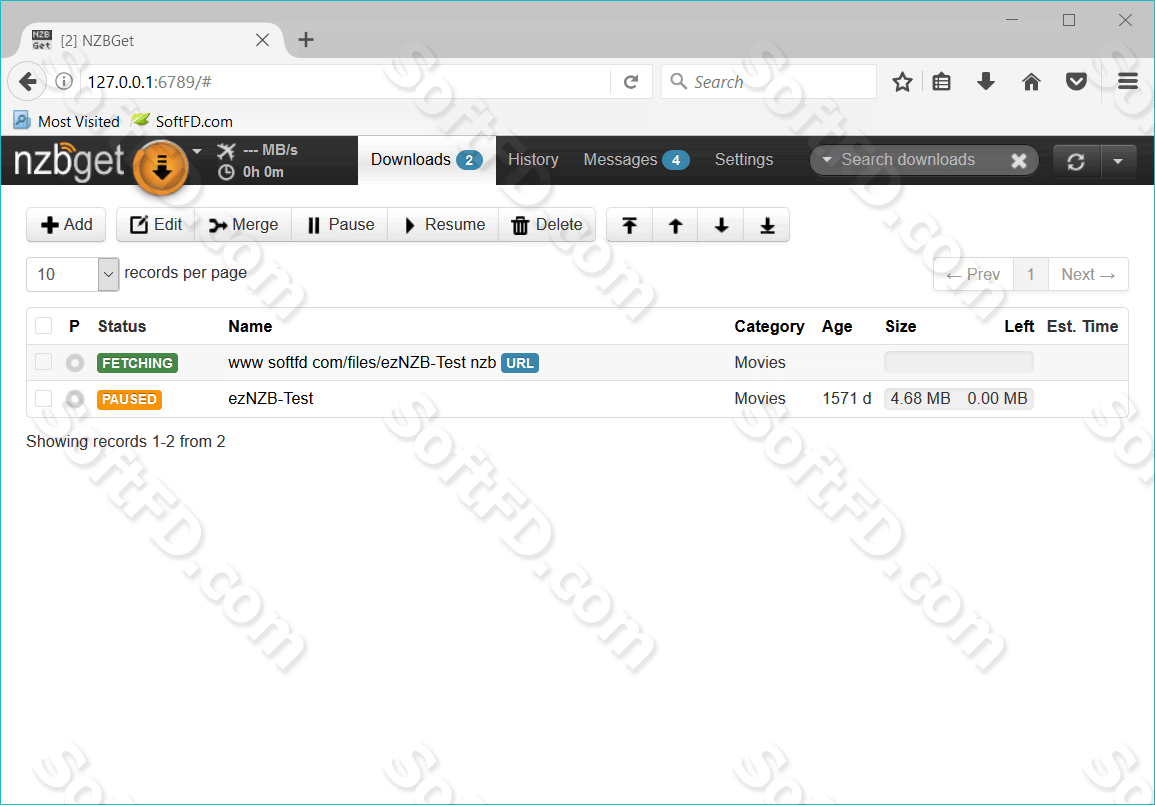Viewport: 1155px width, 805px height.
Task: Click the Age value 1571 d
Action: point(846,398)
